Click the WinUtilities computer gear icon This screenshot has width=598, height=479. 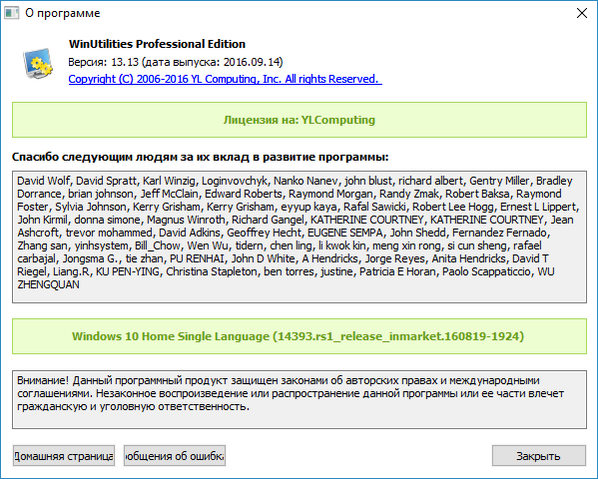(38, 63)
